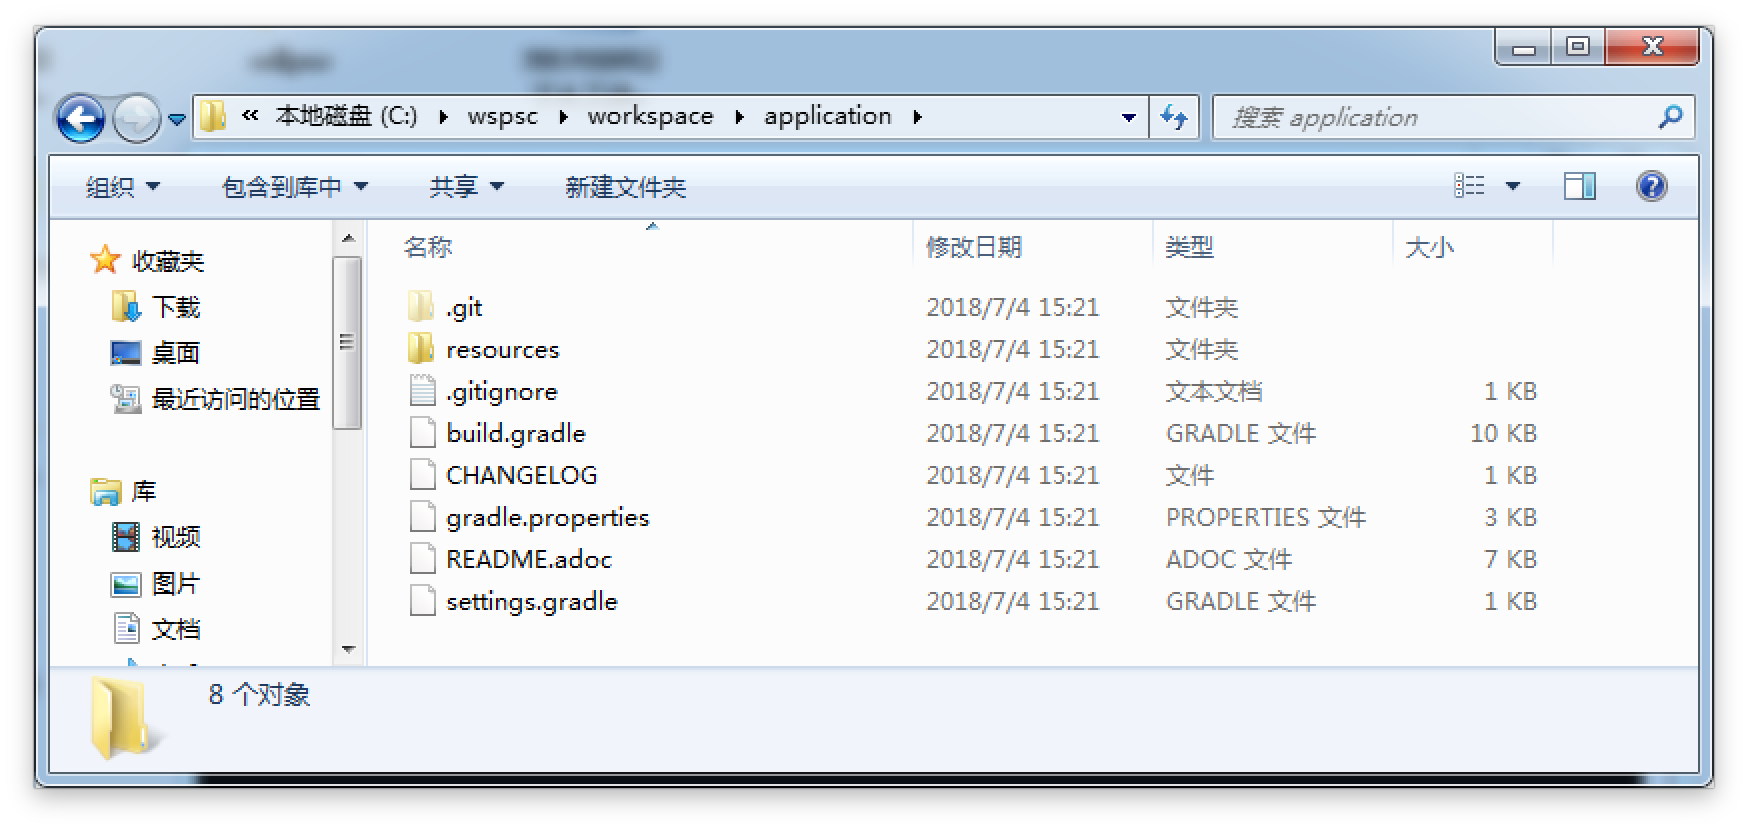Click the search magnifier icon

tap(1669, 117)
